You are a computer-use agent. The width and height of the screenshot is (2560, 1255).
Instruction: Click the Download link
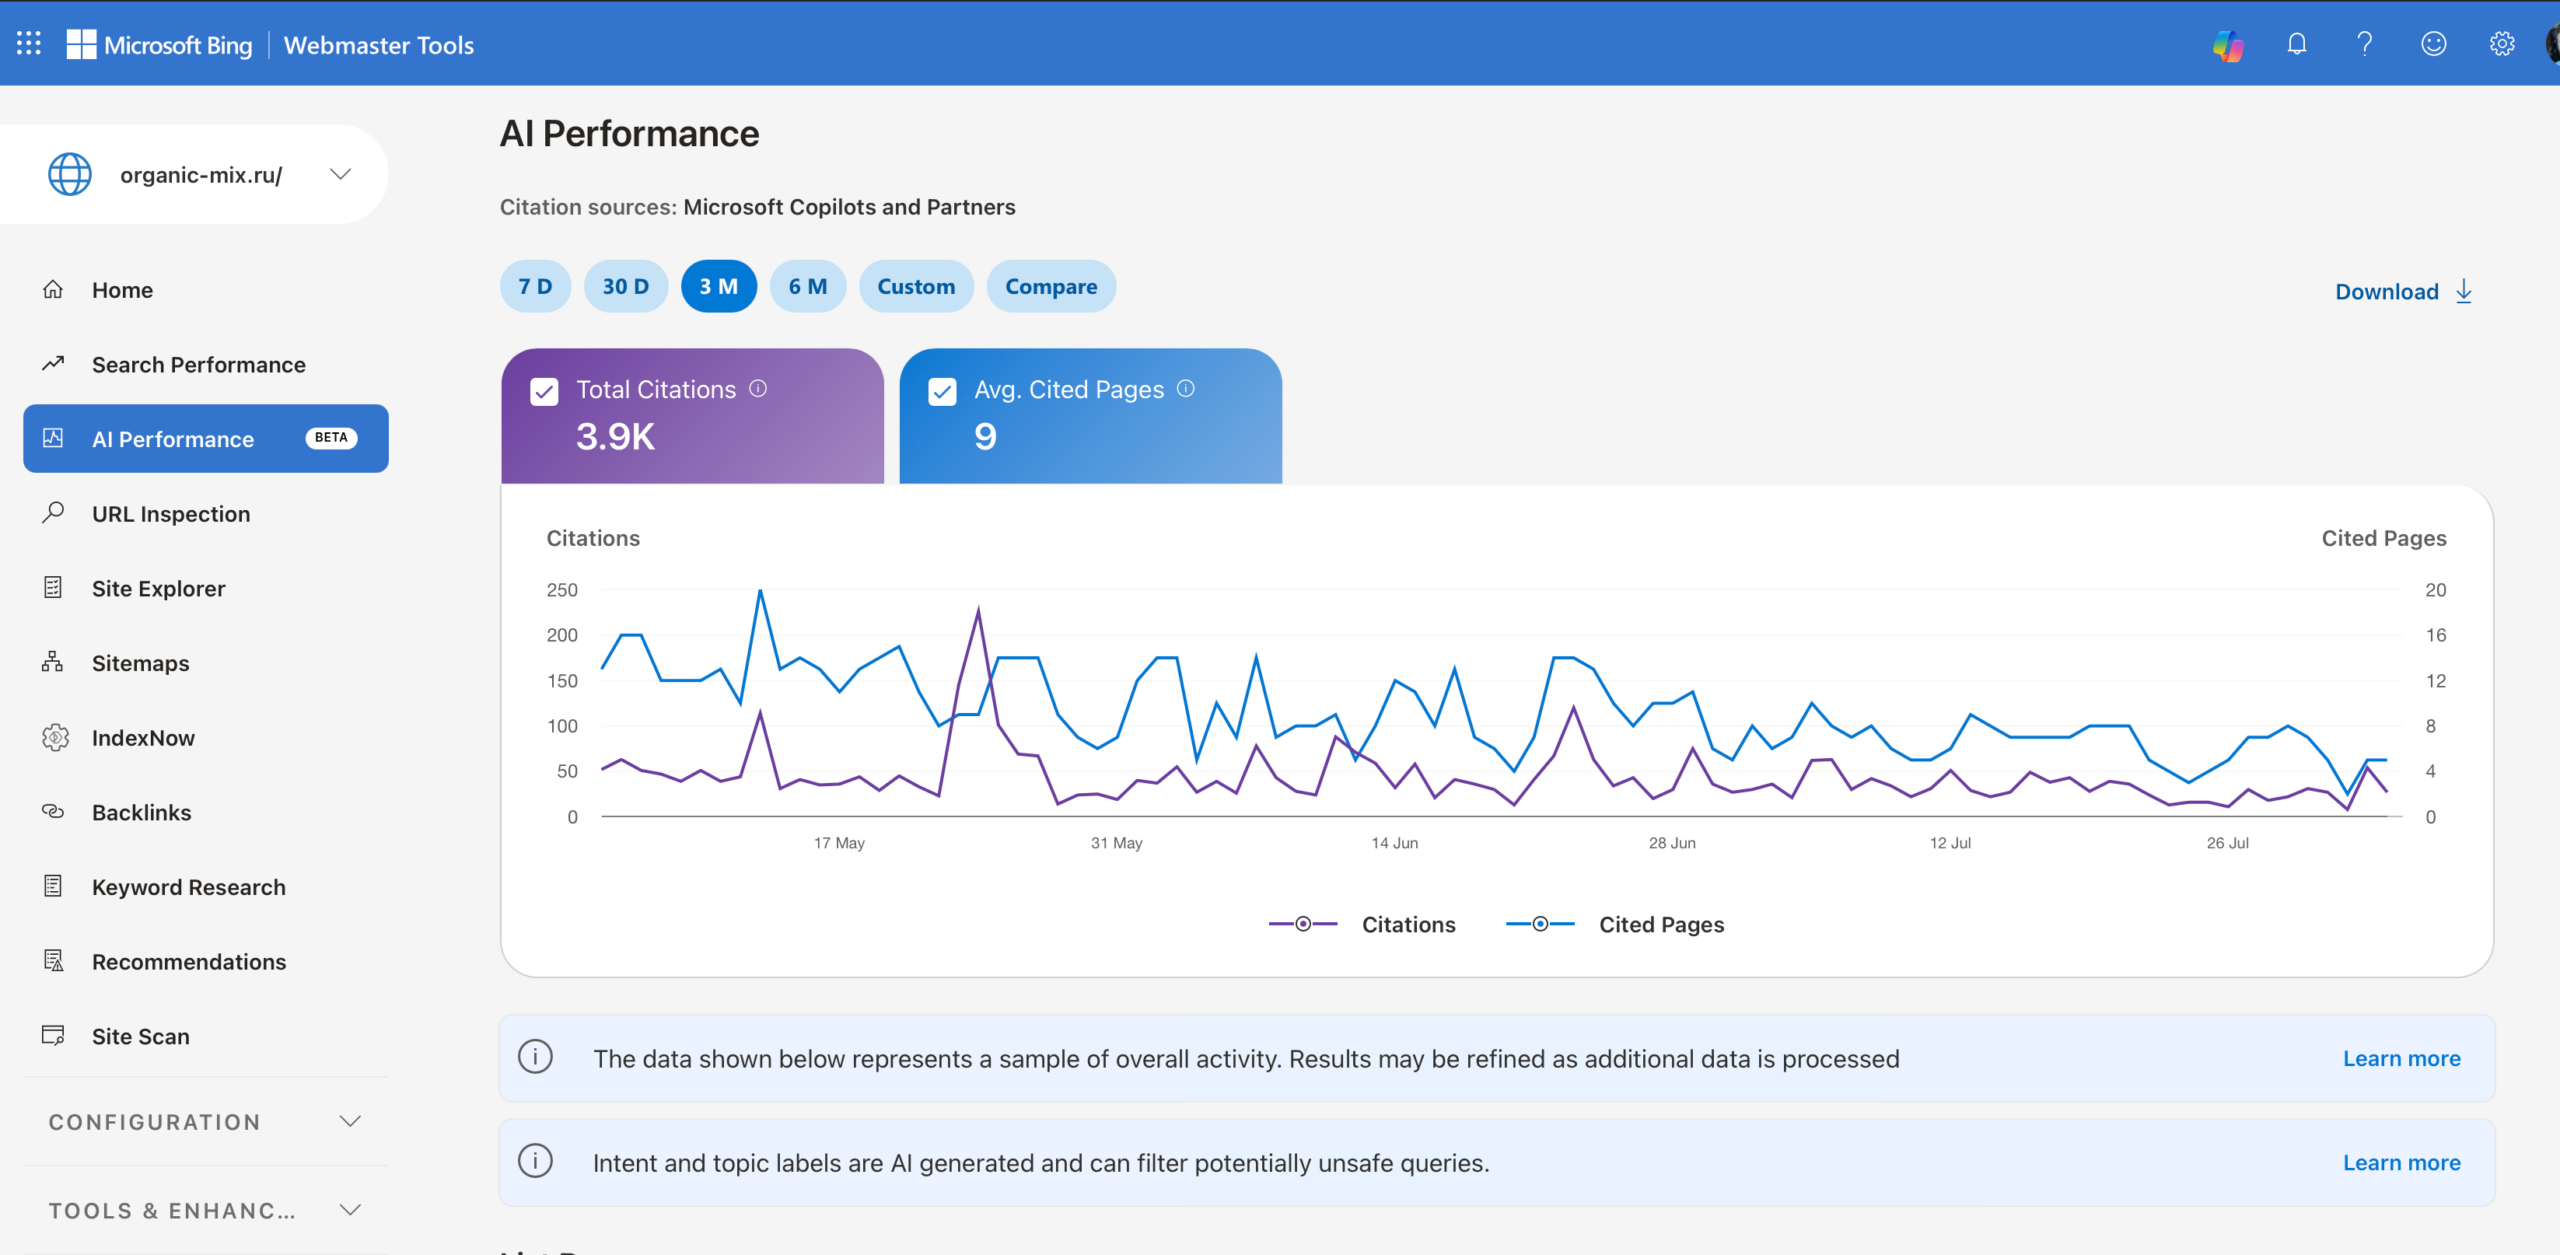2403,291
